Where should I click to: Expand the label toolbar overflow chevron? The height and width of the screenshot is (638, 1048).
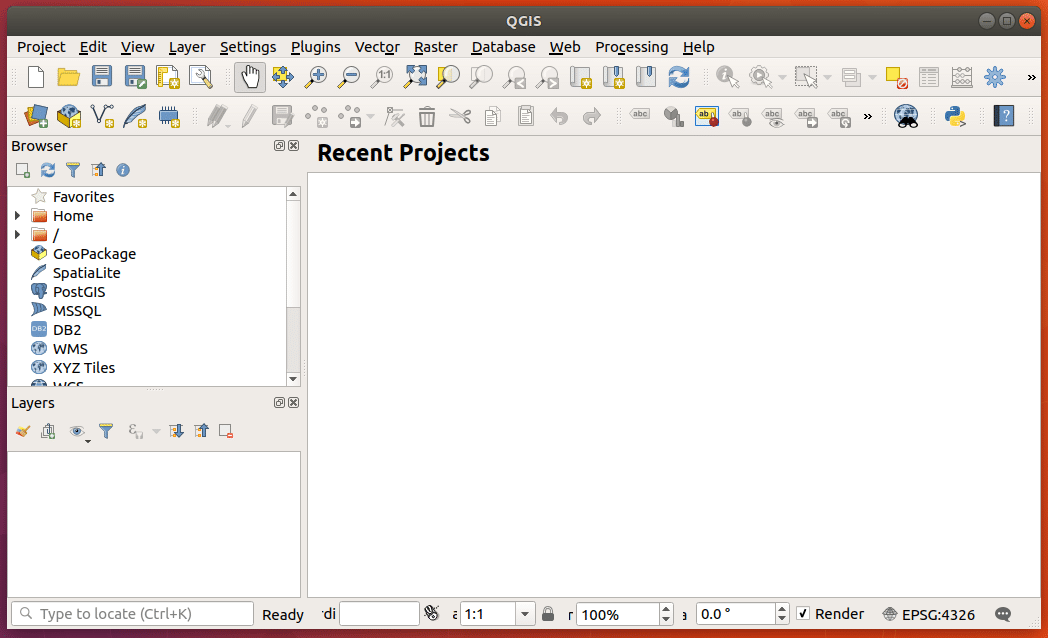click(x=868, y=117)
